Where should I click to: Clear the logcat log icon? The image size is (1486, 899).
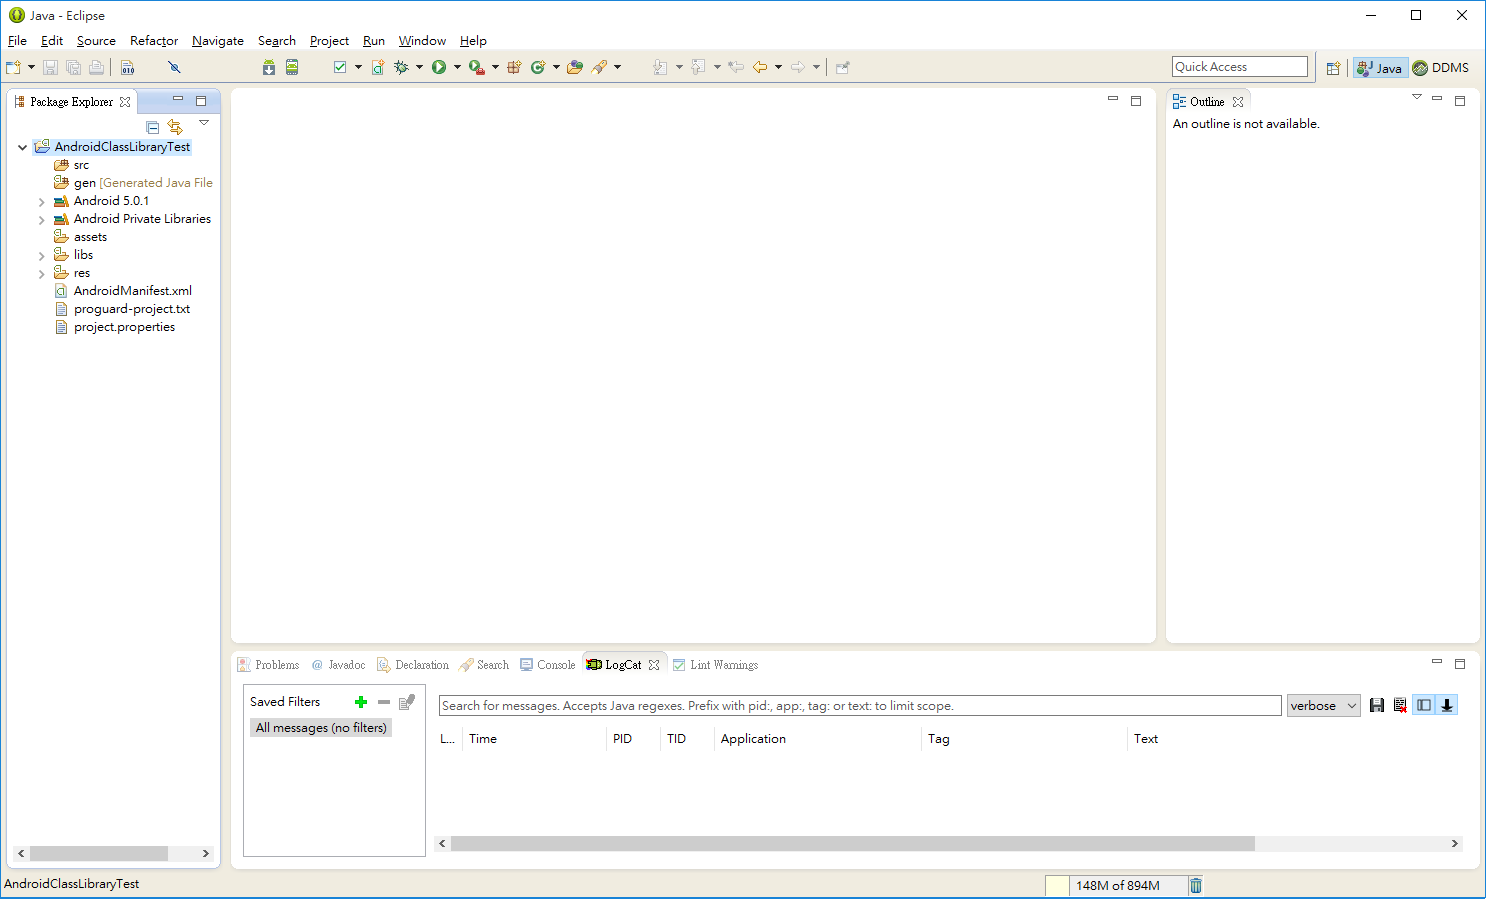point(1400,705)
